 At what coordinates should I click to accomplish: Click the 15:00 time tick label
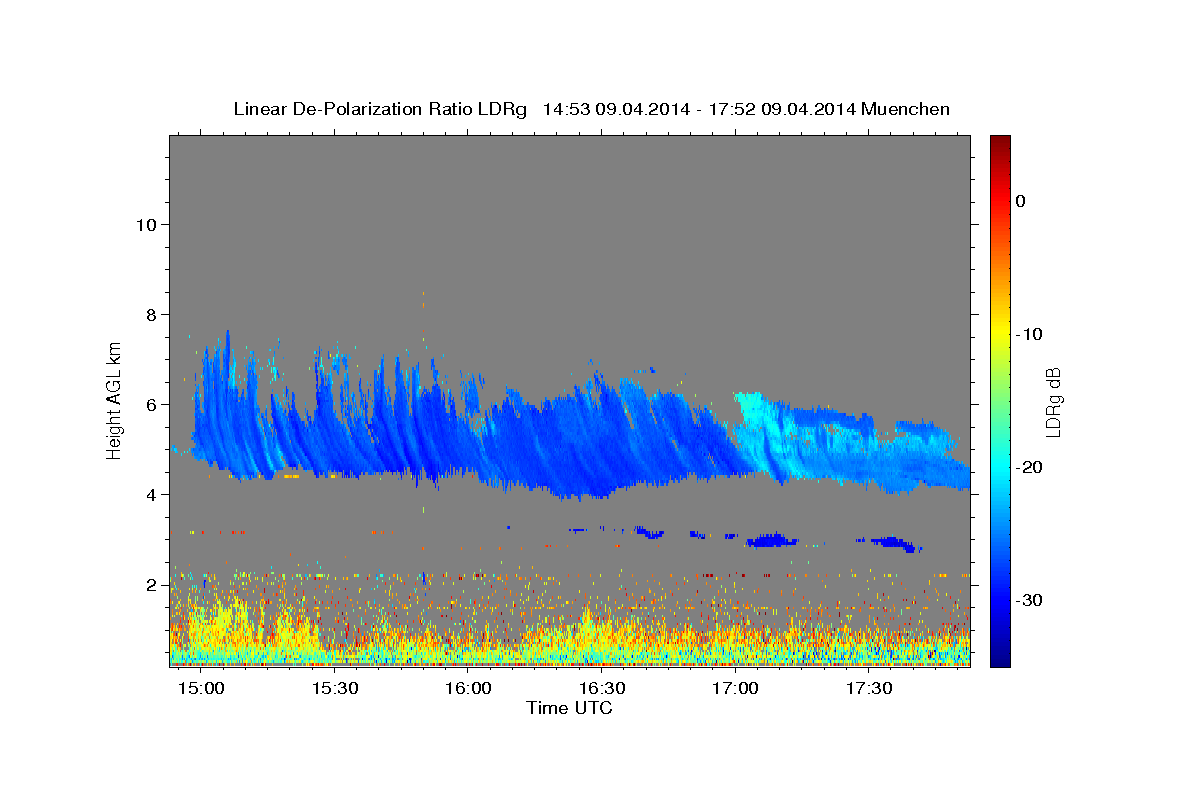pos(201,688)
